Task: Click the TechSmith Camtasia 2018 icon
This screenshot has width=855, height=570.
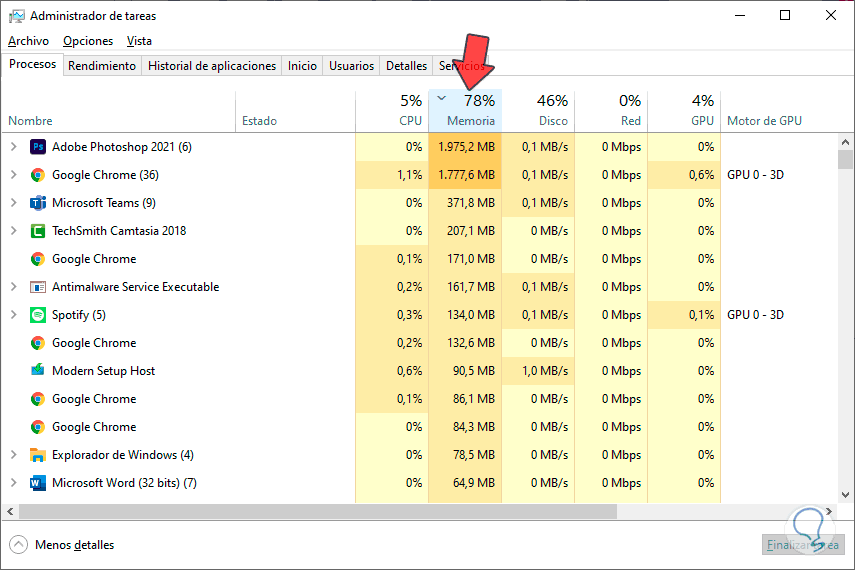Action: pos(38,231)
